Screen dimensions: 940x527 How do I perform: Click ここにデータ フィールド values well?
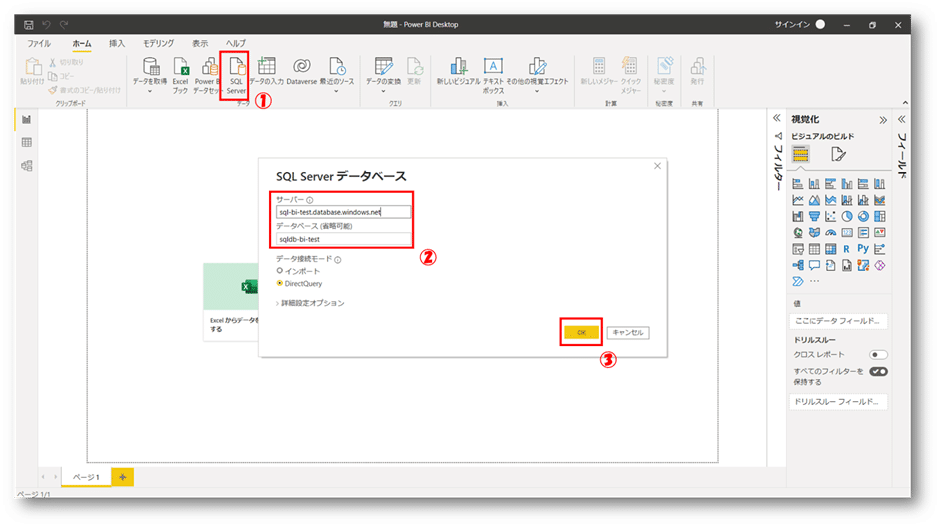pyautogui.click(x=837, y=321)
